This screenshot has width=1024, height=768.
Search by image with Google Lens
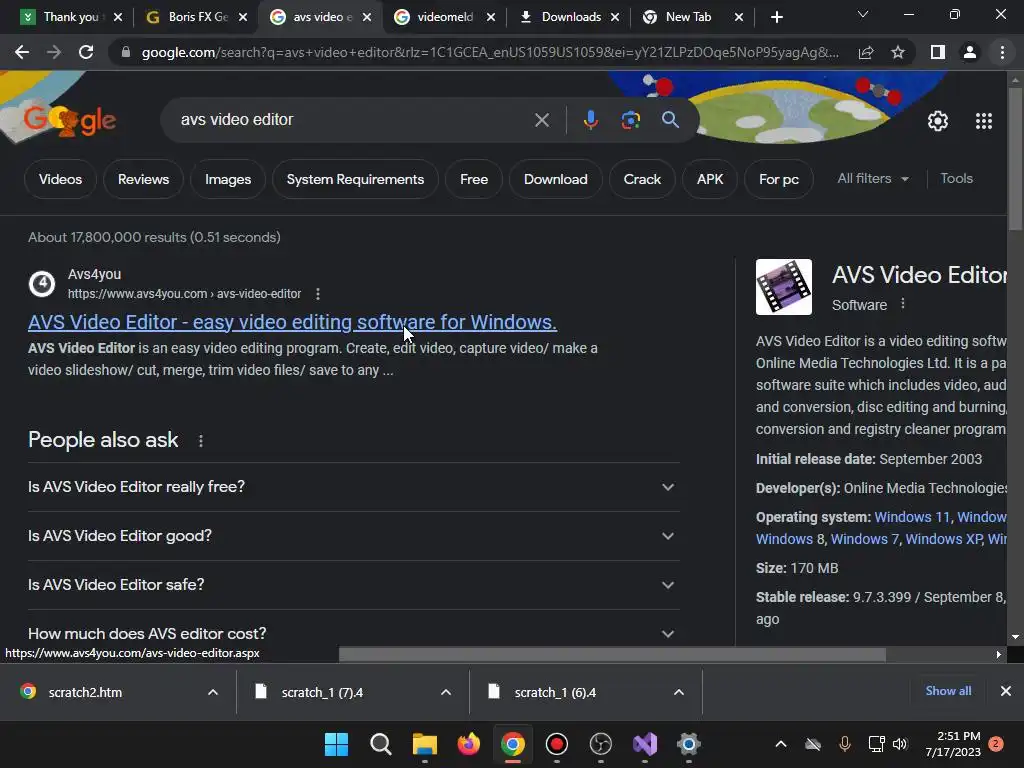(630, 120)
